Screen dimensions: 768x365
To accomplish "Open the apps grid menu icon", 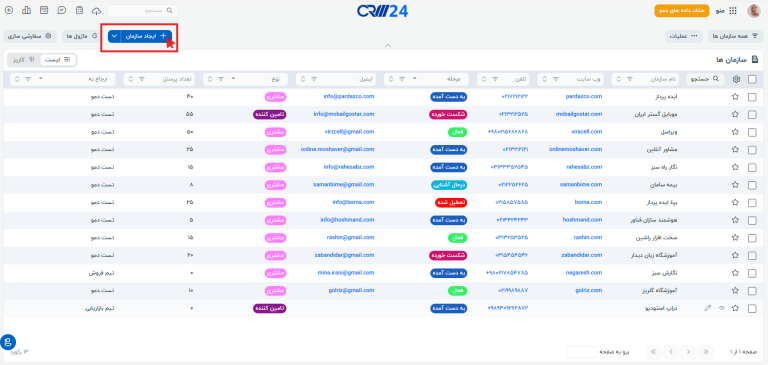I will click(x=733, y=11).
